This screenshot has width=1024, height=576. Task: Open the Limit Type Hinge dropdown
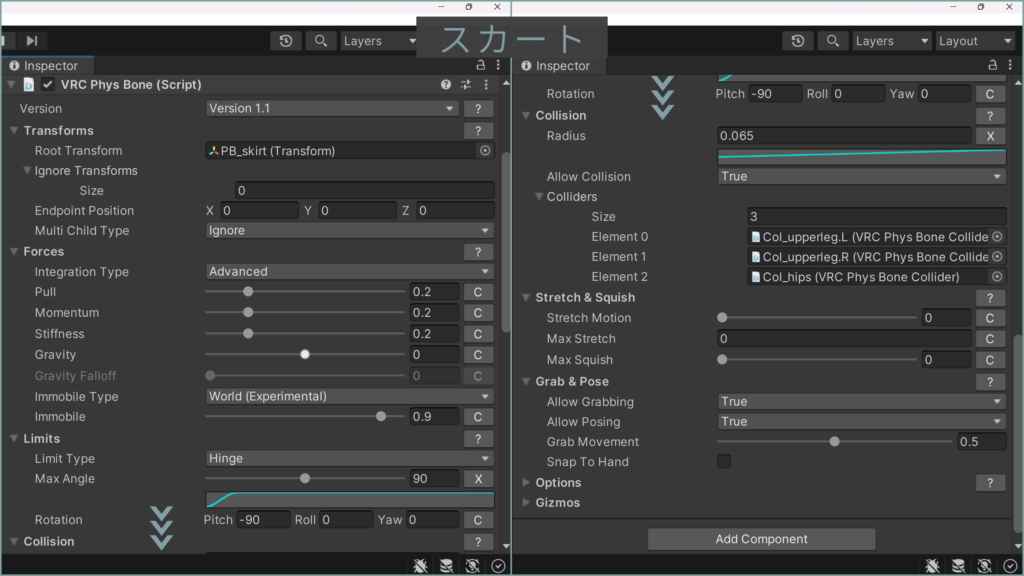pos(349,459)
